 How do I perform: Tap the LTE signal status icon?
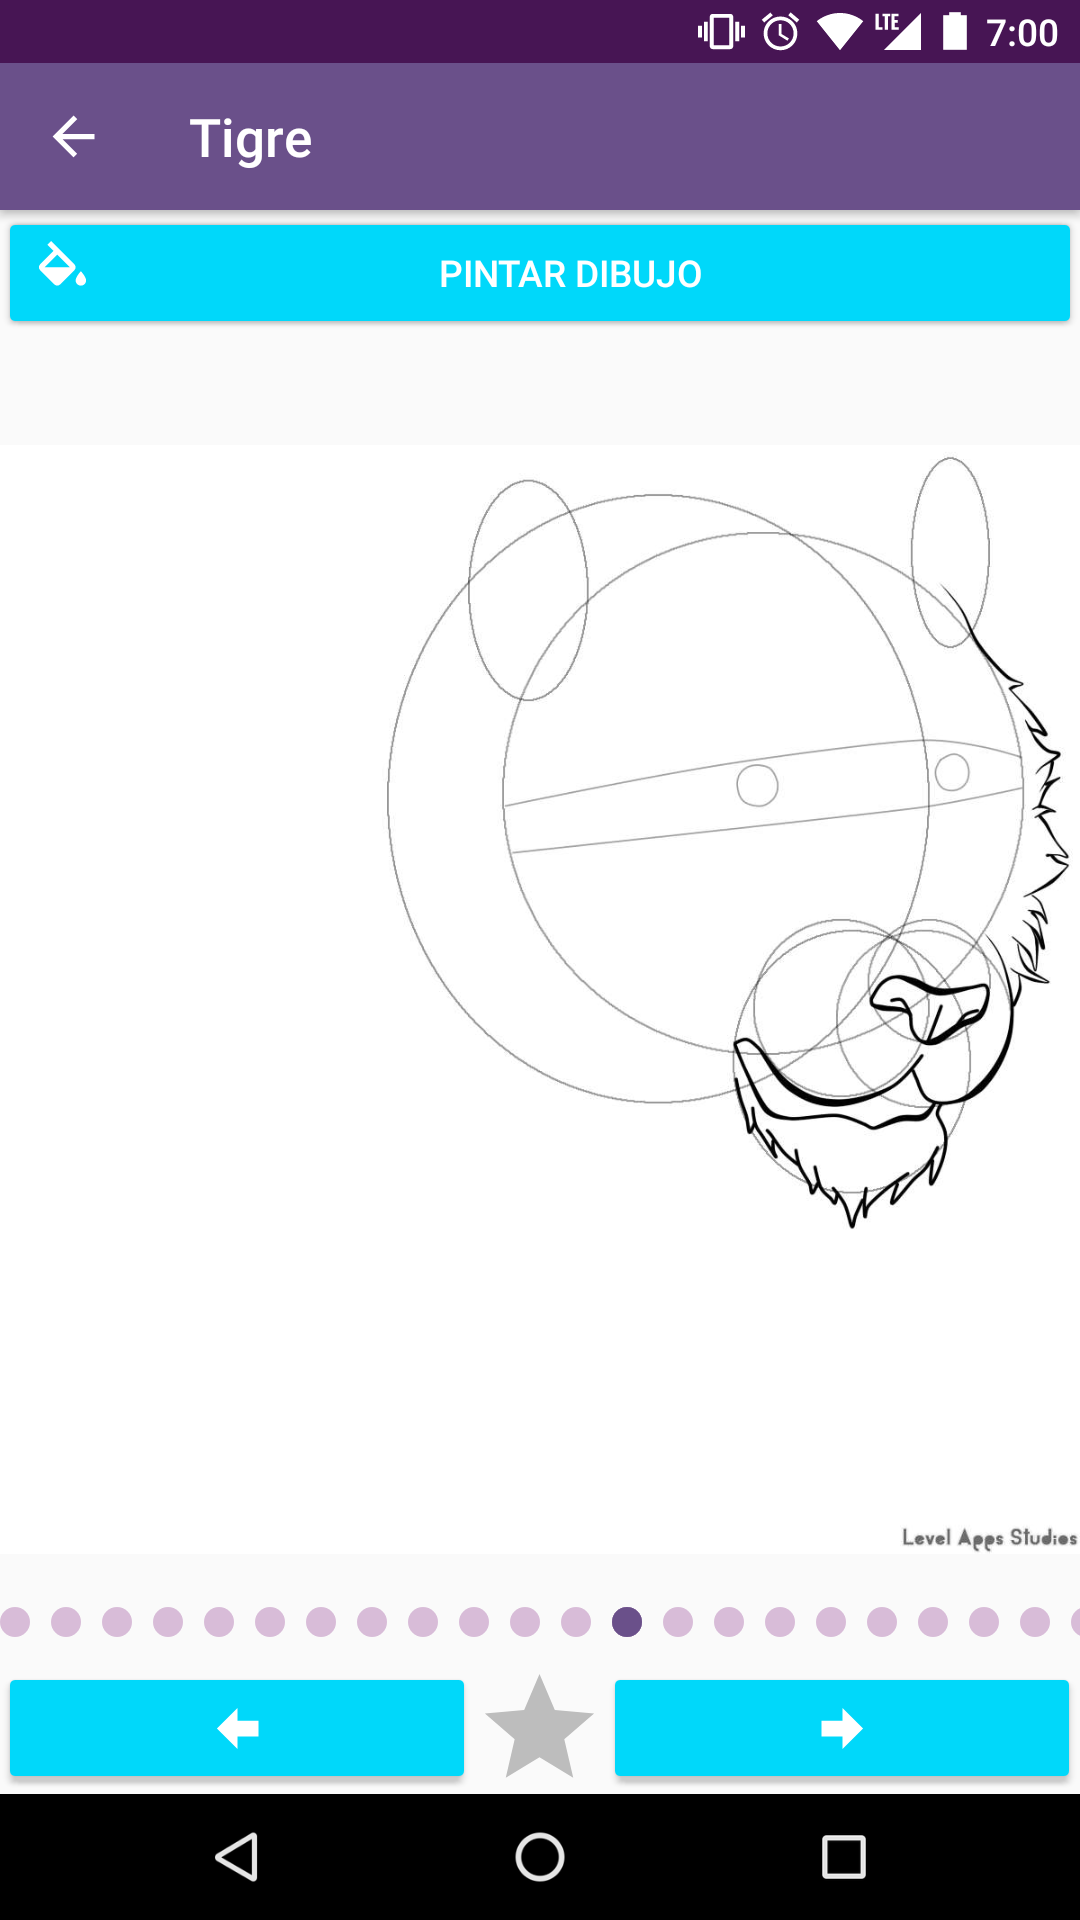(x=897, y=31)
